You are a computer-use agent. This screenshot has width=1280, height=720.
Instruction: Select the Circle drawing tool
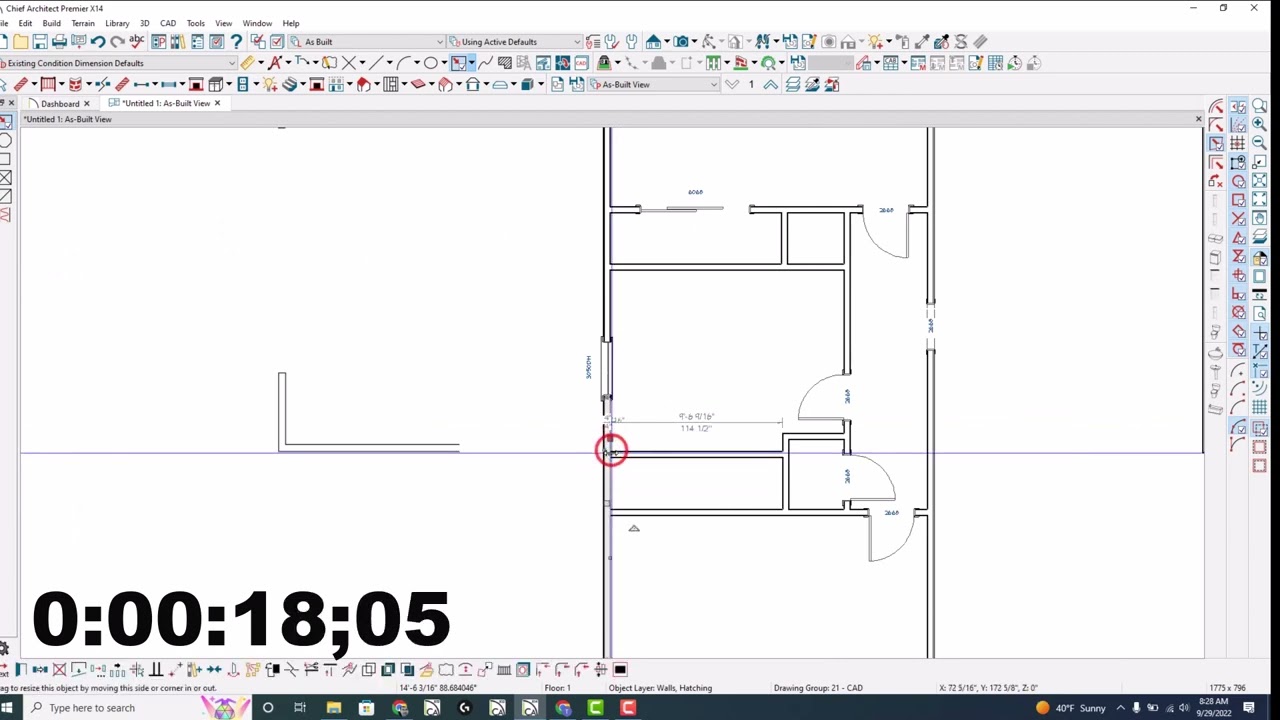(431, 63)
